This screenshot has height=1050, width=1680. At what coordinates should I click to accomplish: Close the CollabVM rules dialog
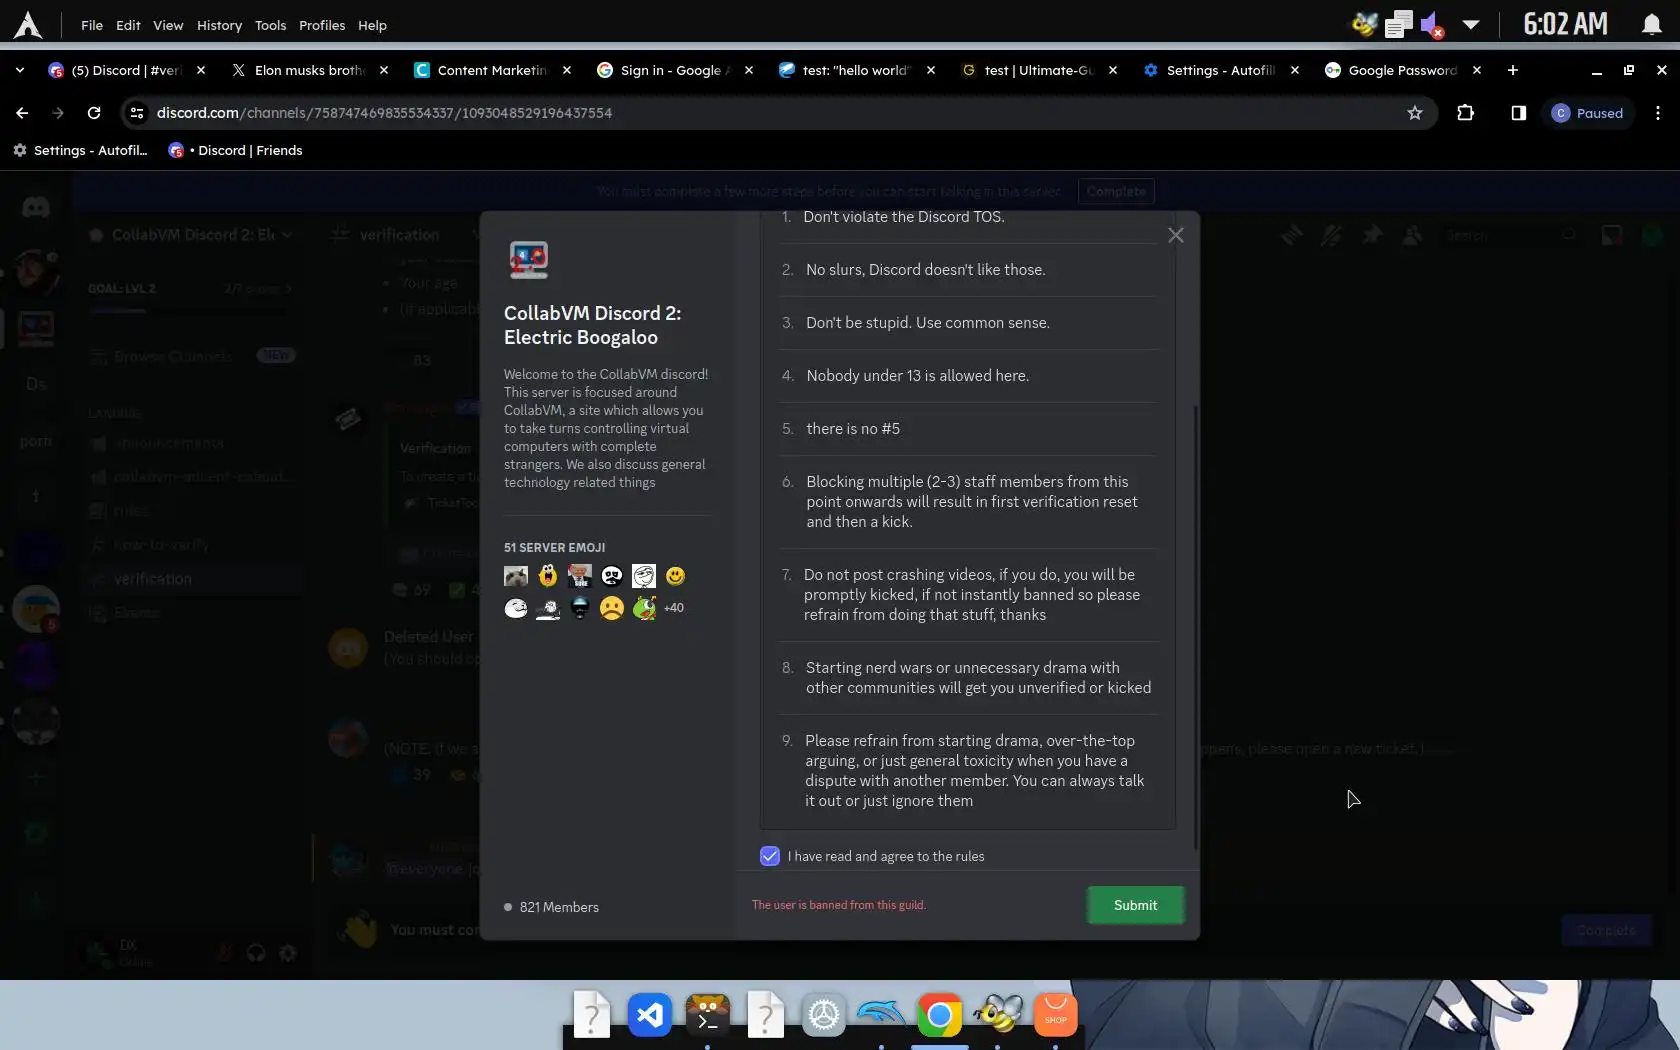tap(1176, 235)
